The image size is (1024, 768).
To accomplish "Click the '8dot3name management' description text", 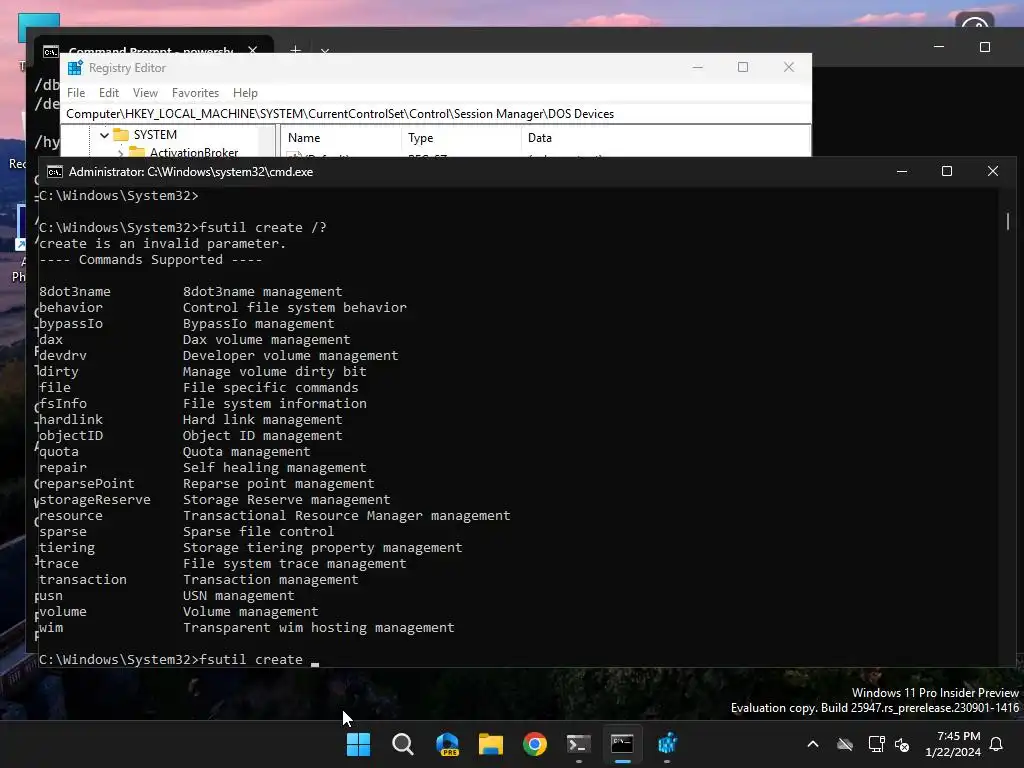I will coord(263,292).
